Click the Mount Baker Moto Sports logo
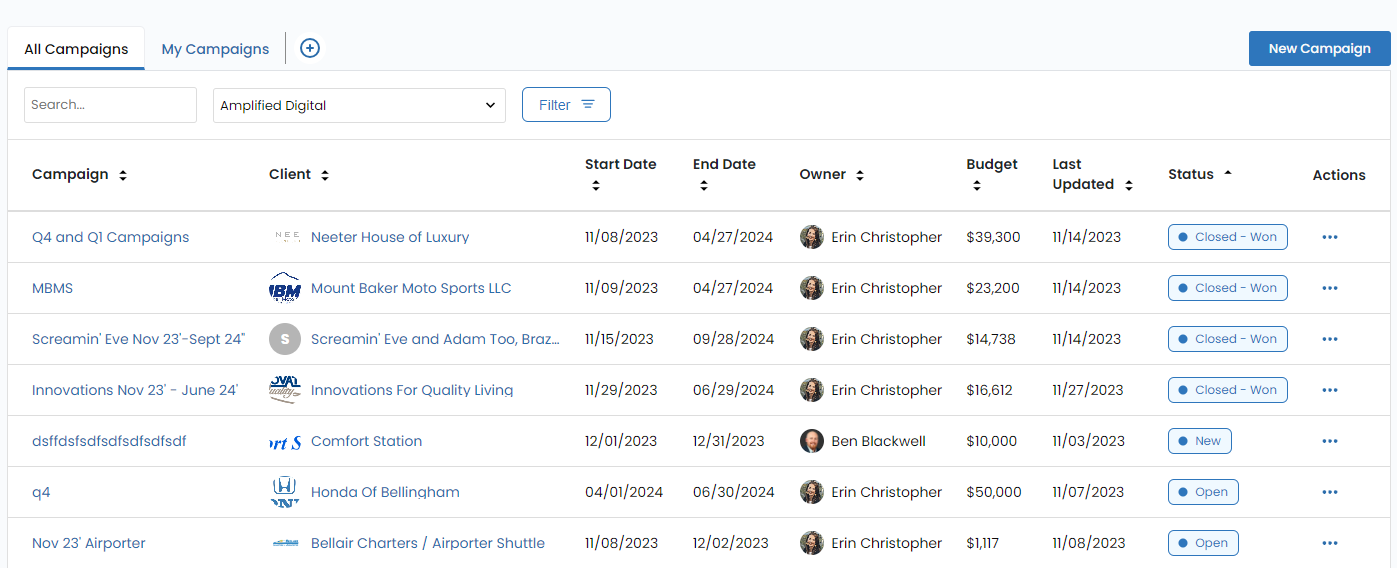The image size is (1397, 568). click(285, 288)
